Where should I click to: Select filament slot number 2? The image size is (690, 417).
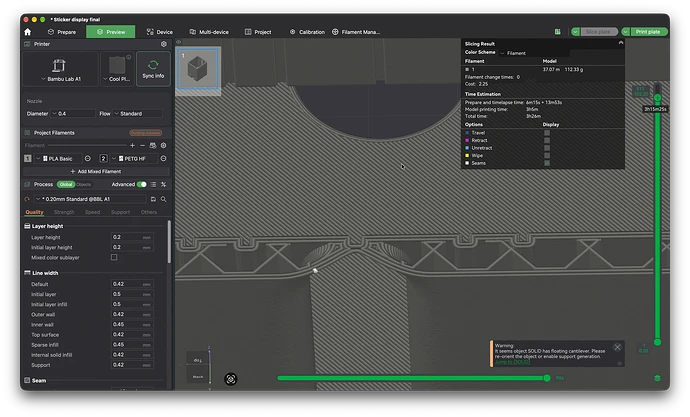[103, 158]
